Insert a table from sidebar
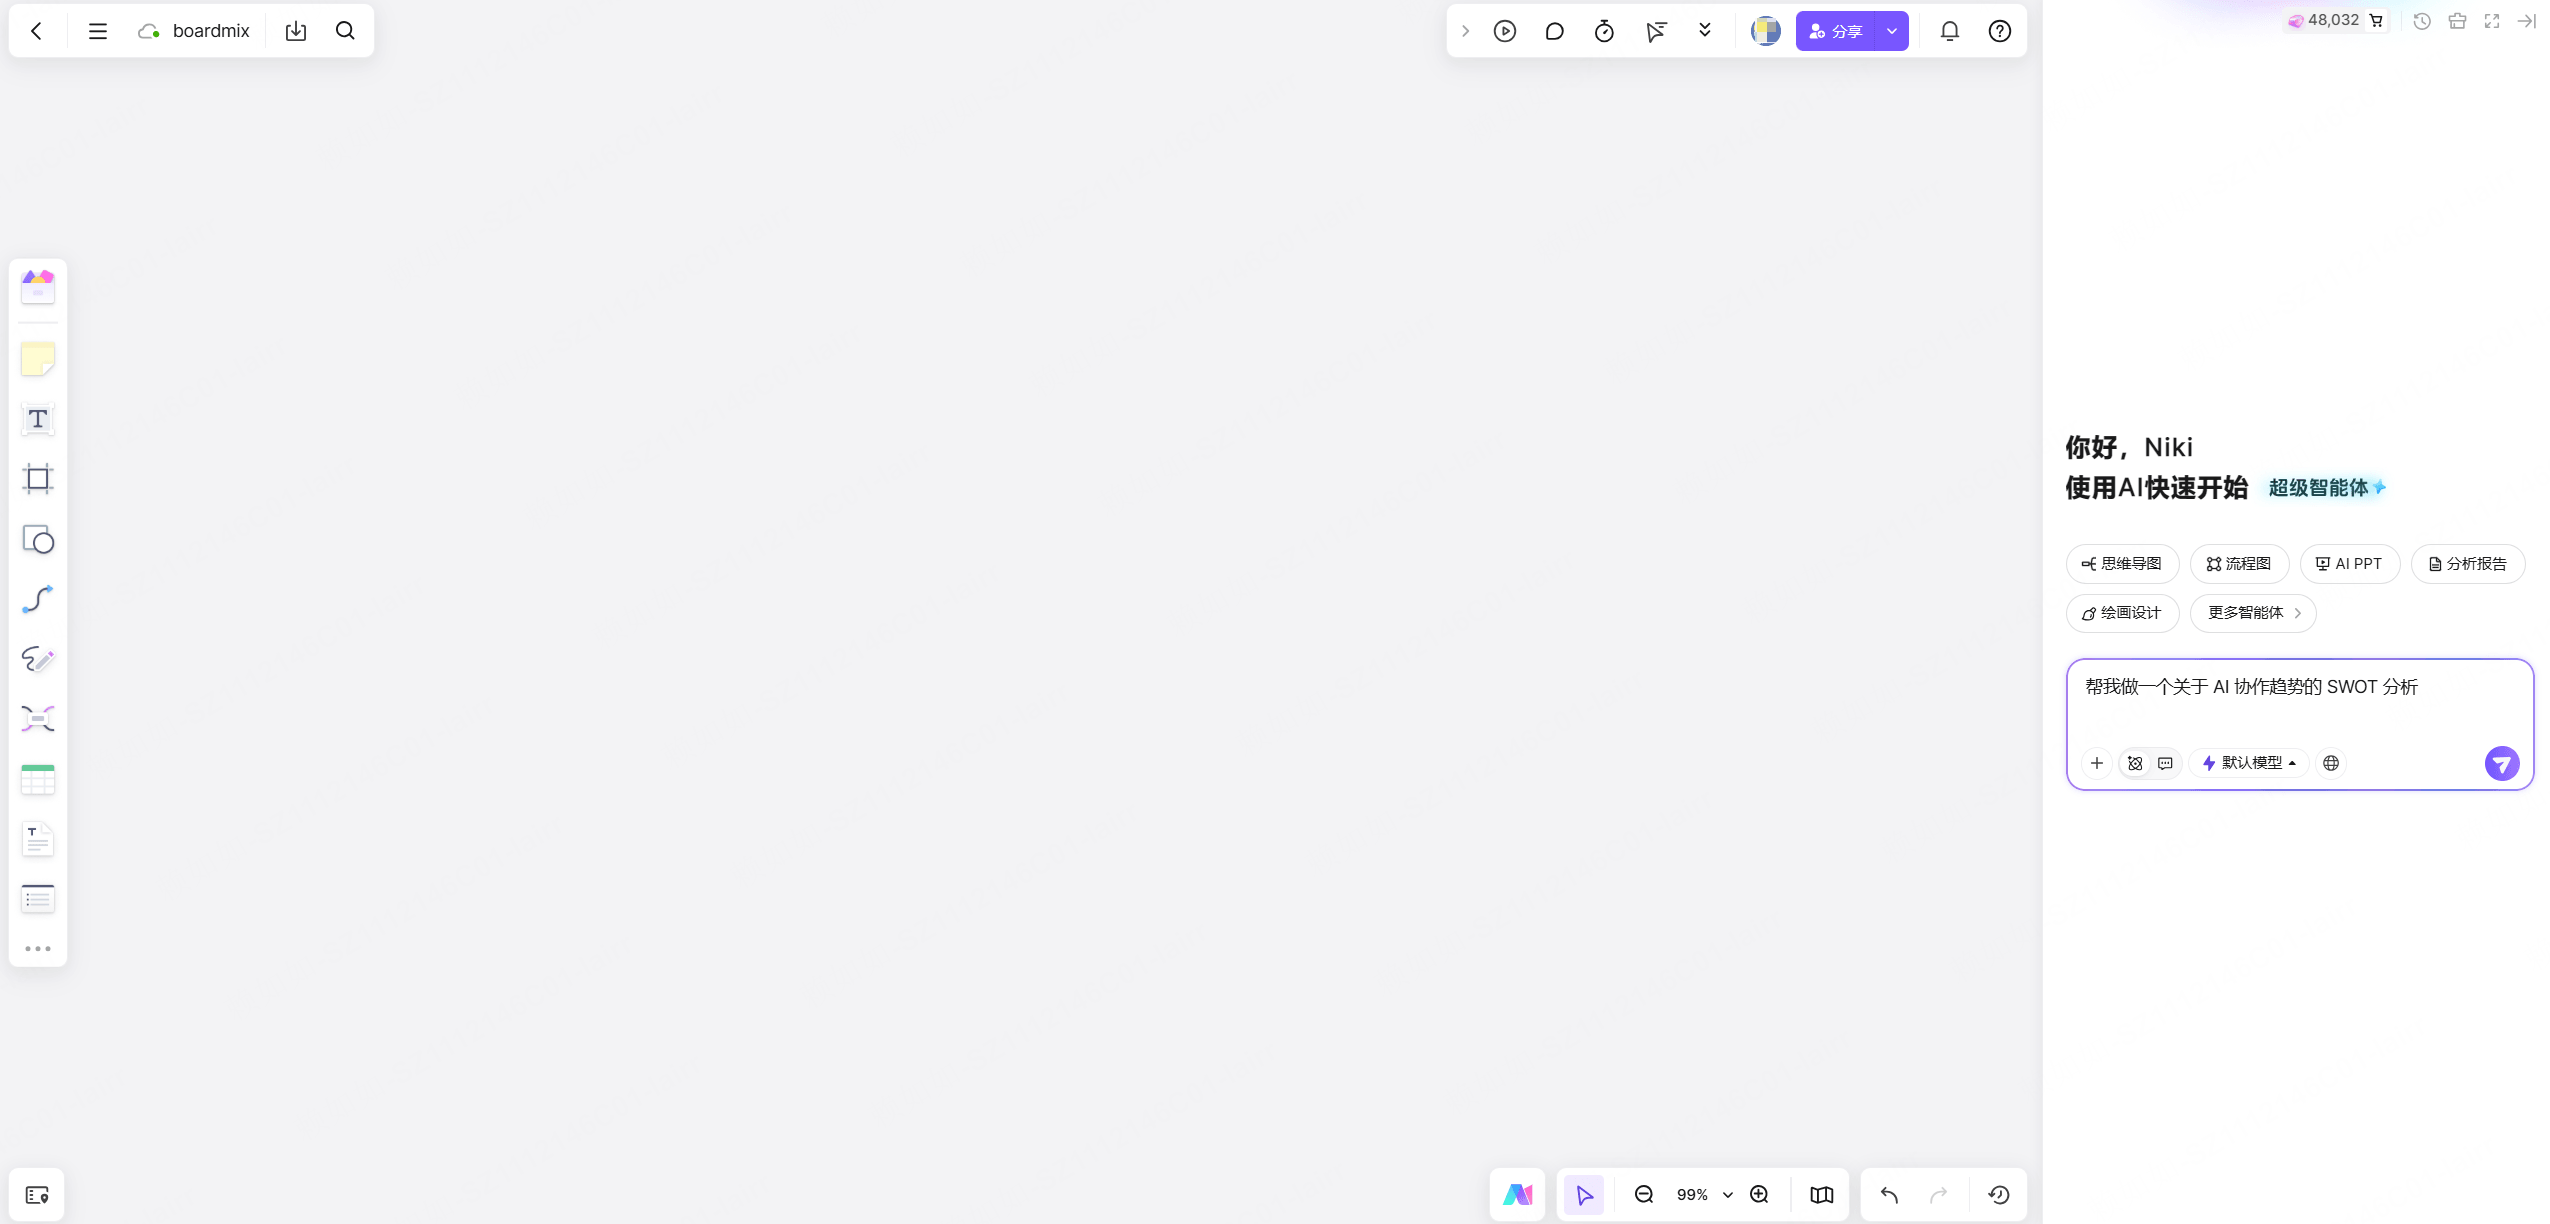The height and width of the screenshot is (1224, 2550). [x=38, y=779]
